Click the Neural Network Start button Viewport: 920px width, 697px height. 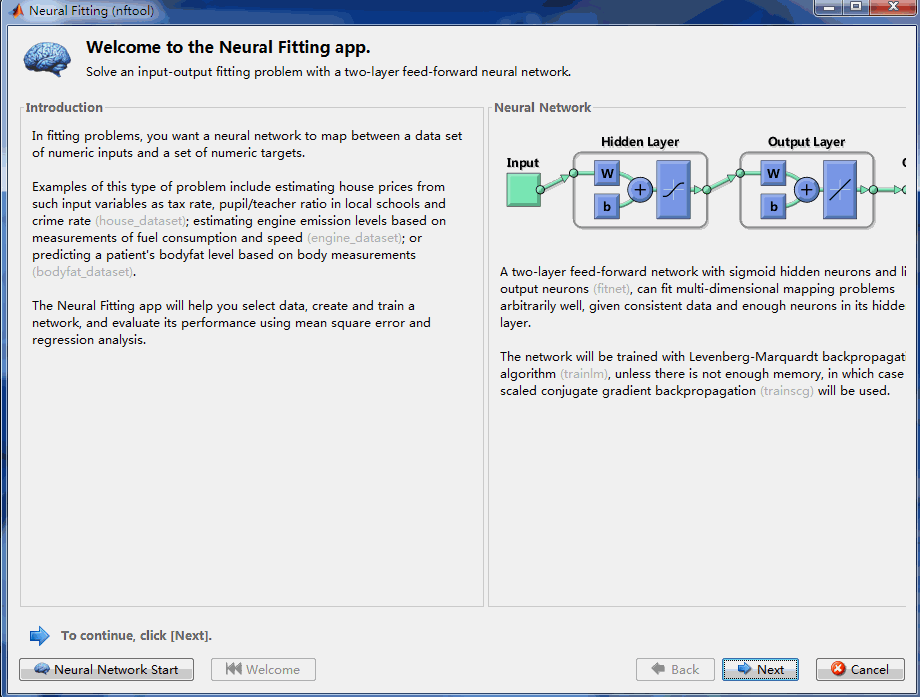point(106,669)
